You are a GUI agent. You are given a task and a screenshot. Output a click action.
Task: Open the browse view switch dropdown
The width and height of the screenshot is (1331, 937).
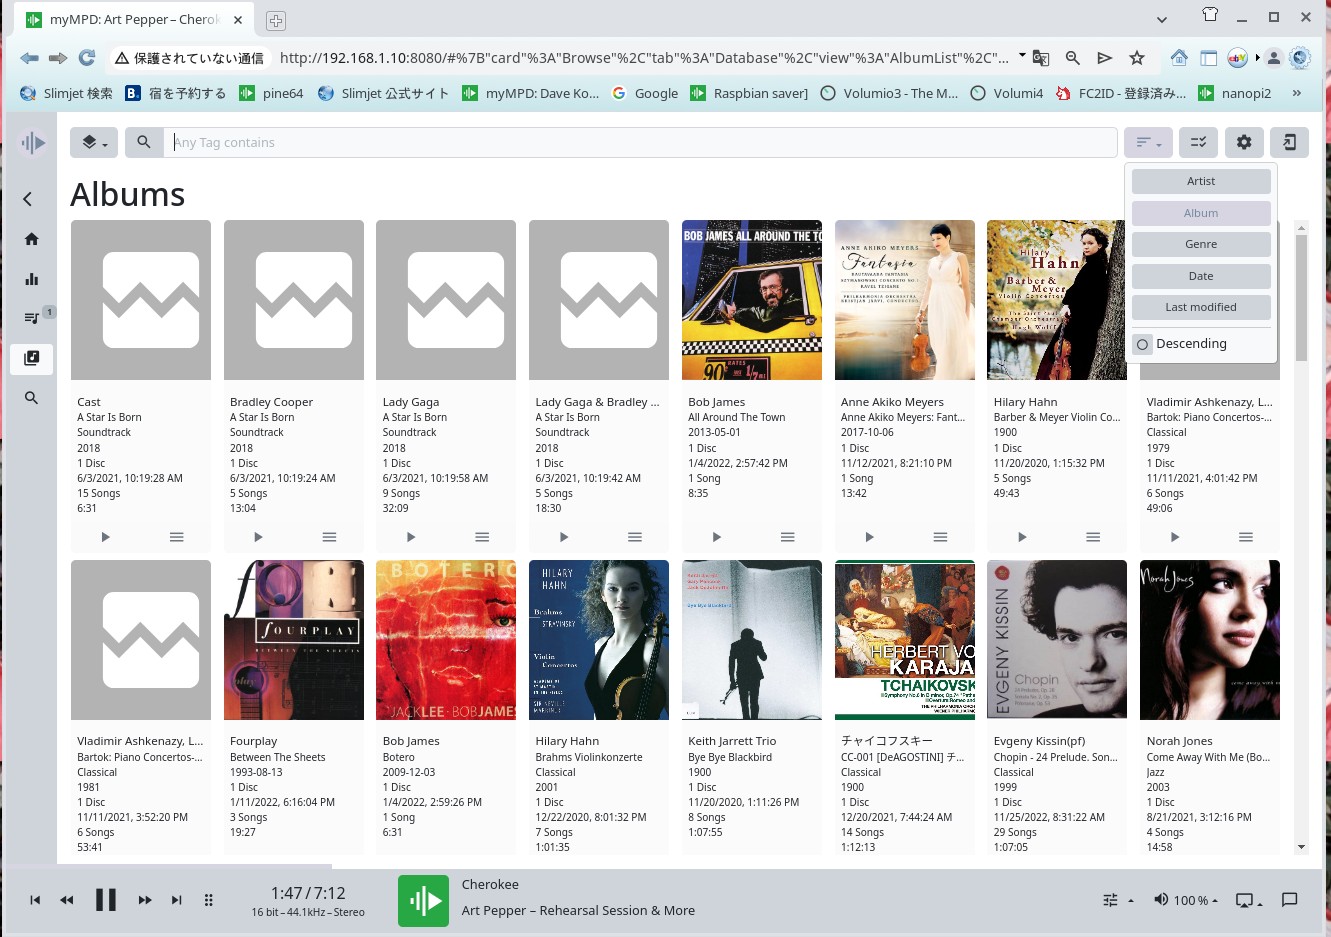(x=94, y=142)
